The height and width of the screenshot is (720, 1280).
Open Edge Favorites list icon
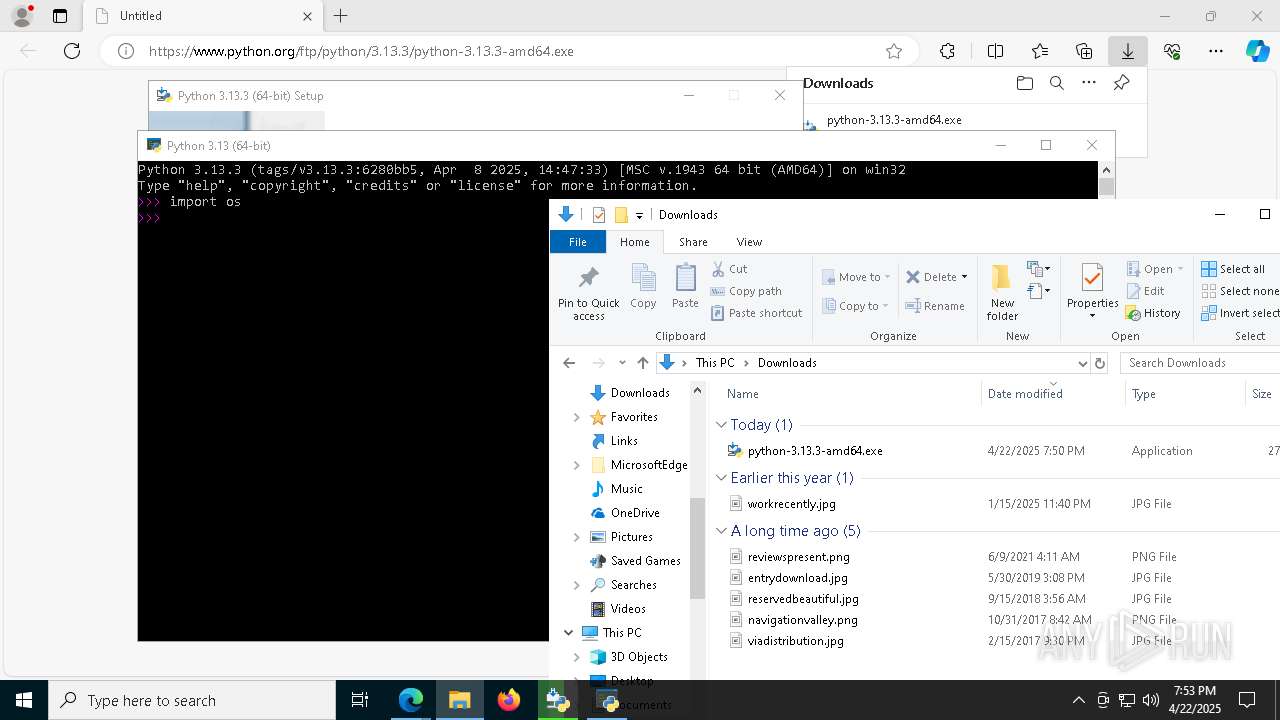(1040, 51)
